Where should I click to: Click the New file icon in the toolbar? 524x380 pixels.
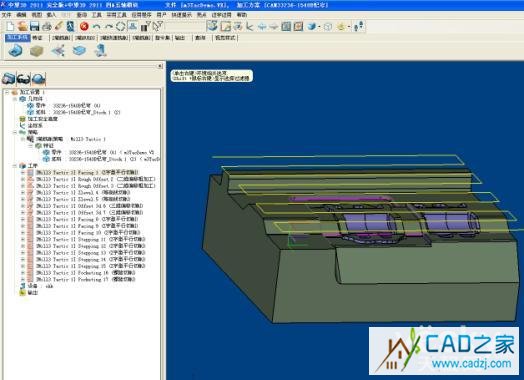(10, 26)
